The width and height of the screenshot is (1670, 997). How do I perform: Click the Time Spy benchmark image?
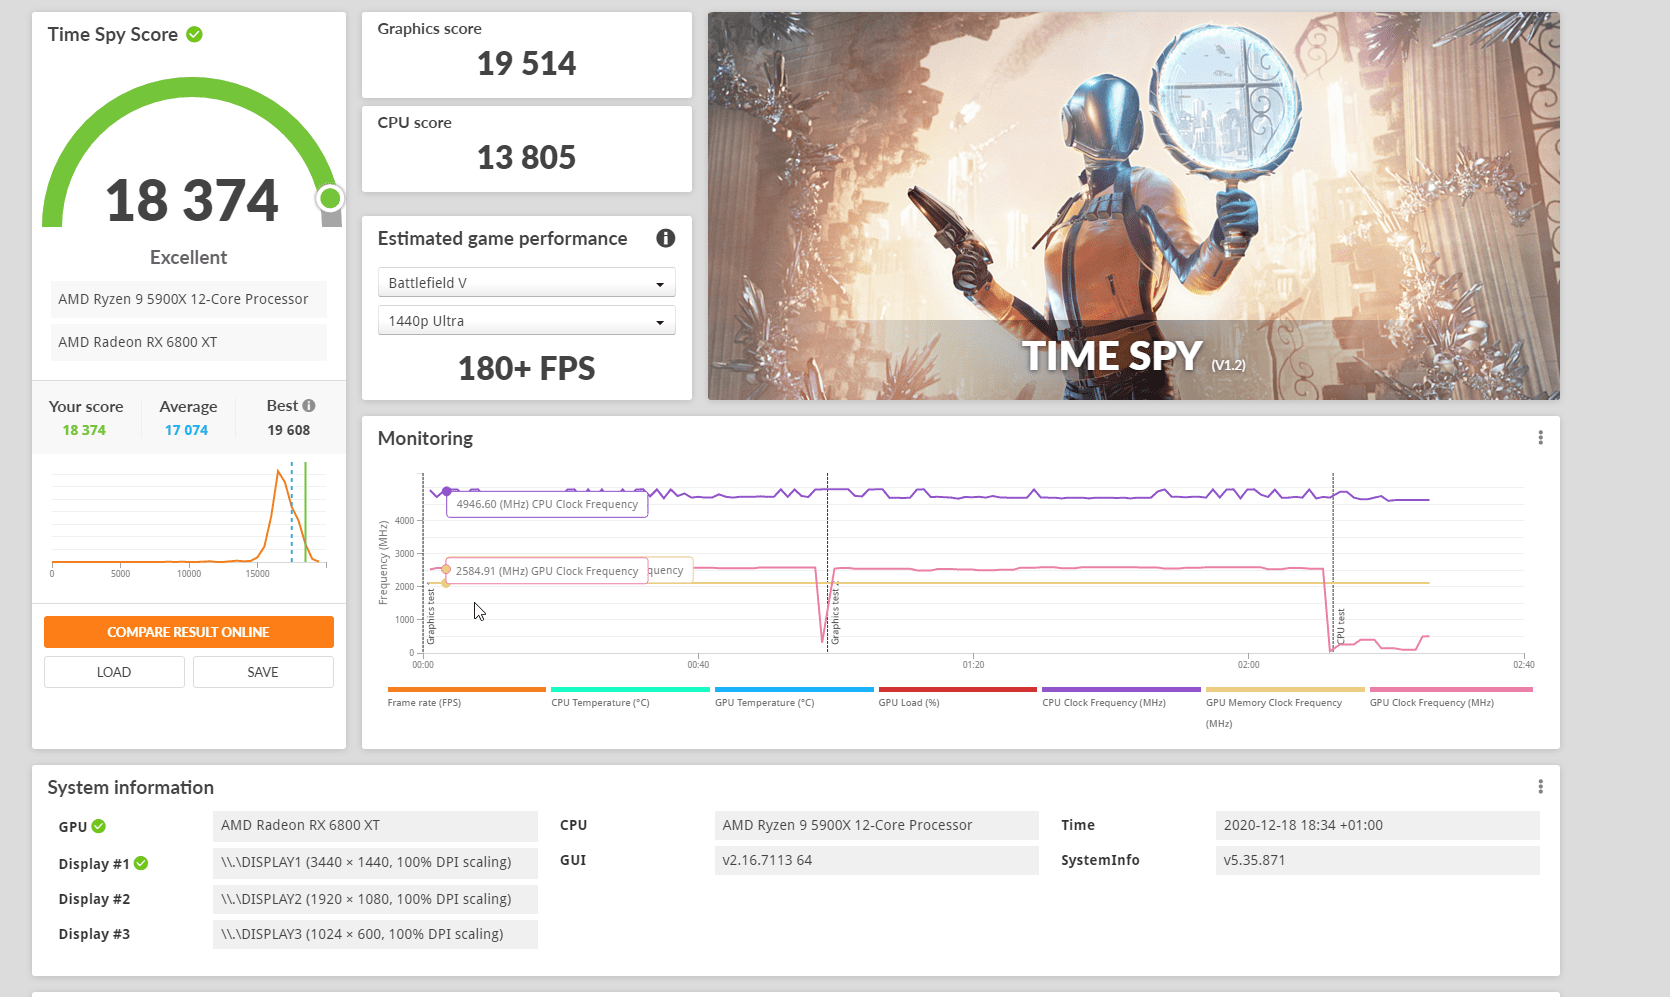click(1134, 206)
